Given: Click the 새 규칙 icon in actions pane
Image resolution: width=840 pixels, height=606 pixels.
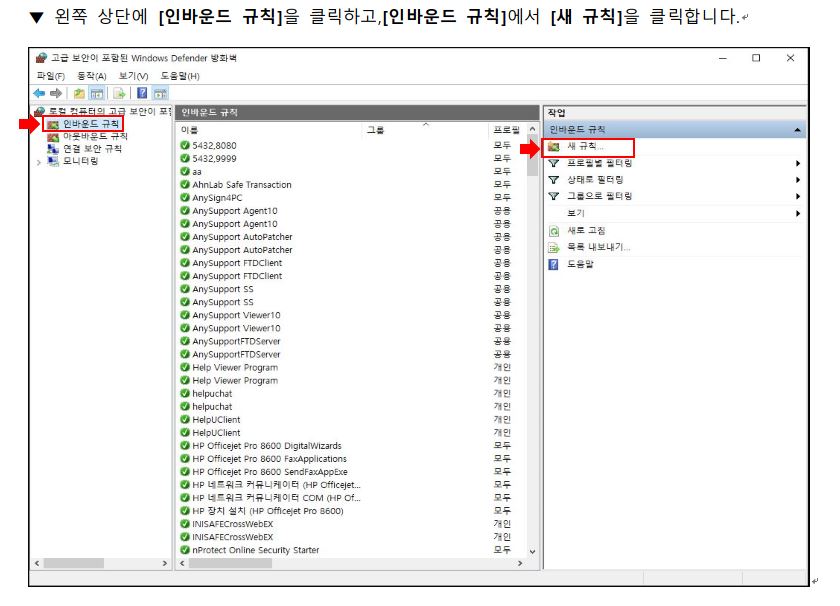Looking at the screenshot, I should click(554, 146).
